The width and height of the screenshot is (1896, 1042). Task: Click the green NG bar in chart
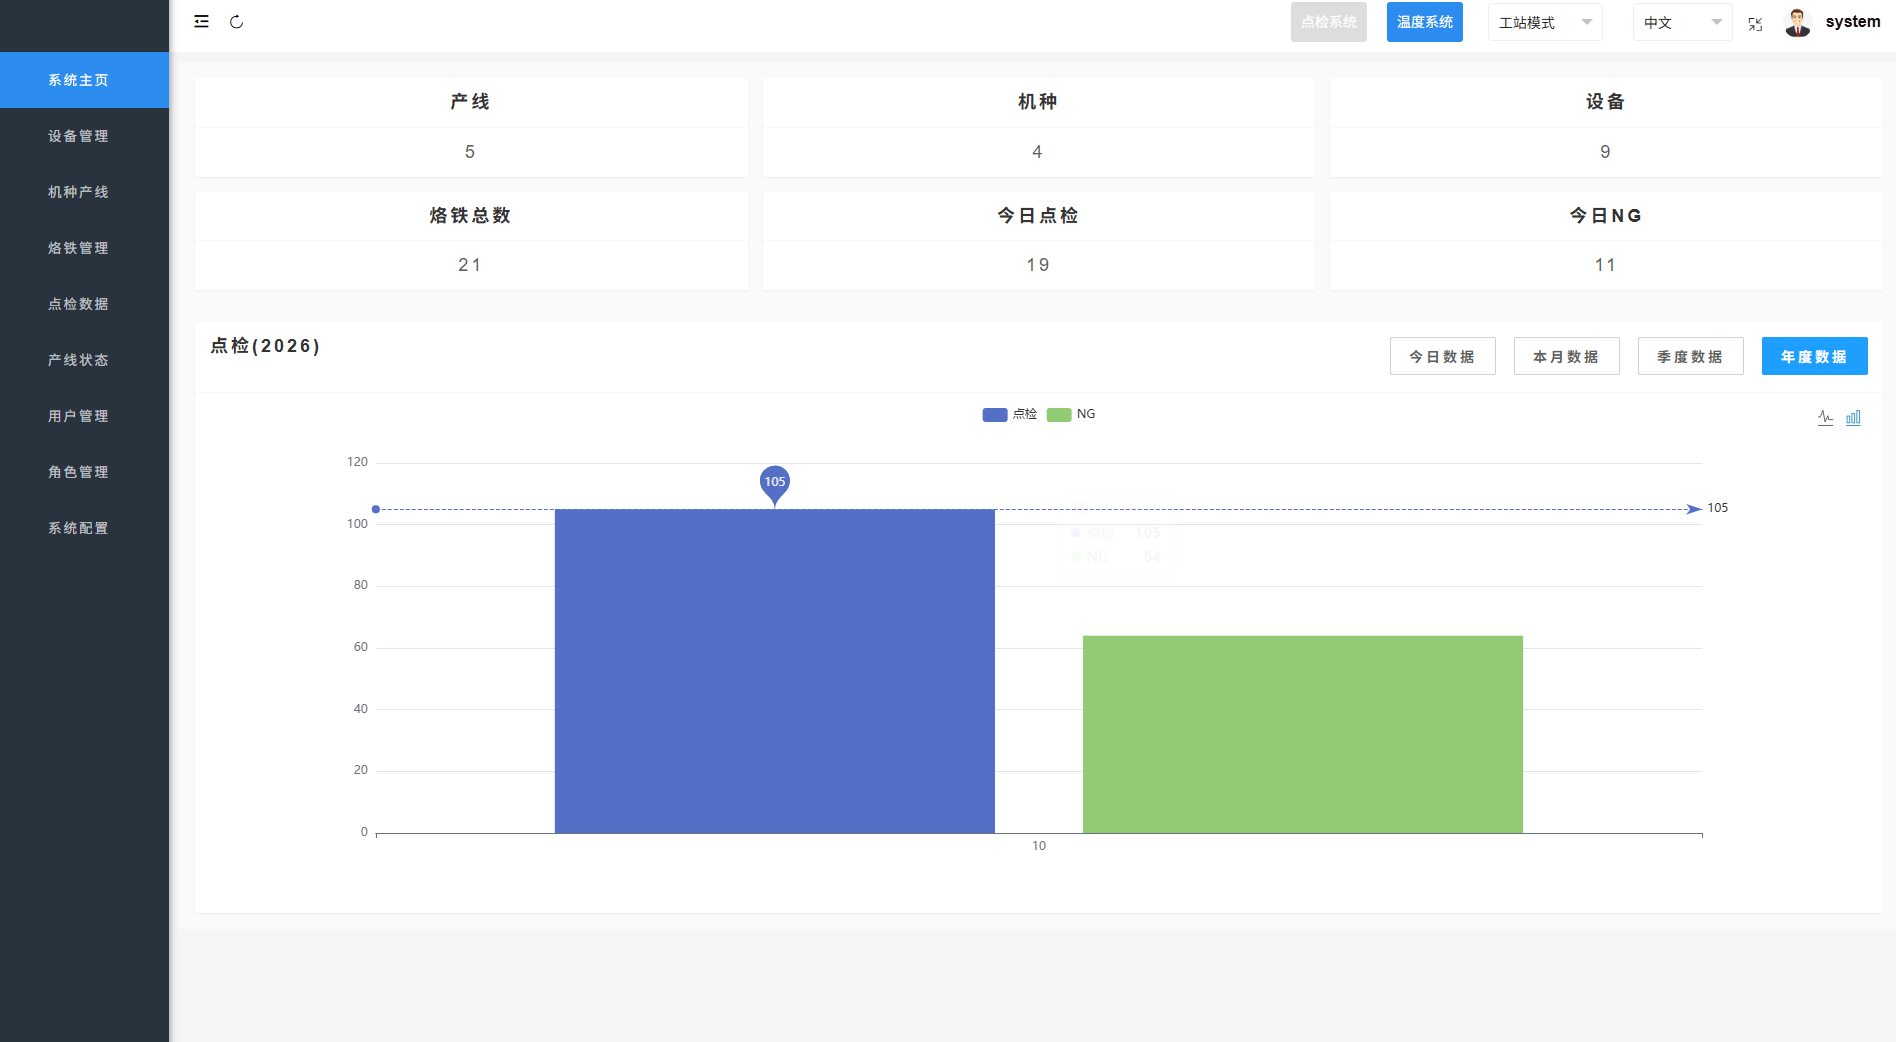pos(1303,734)
